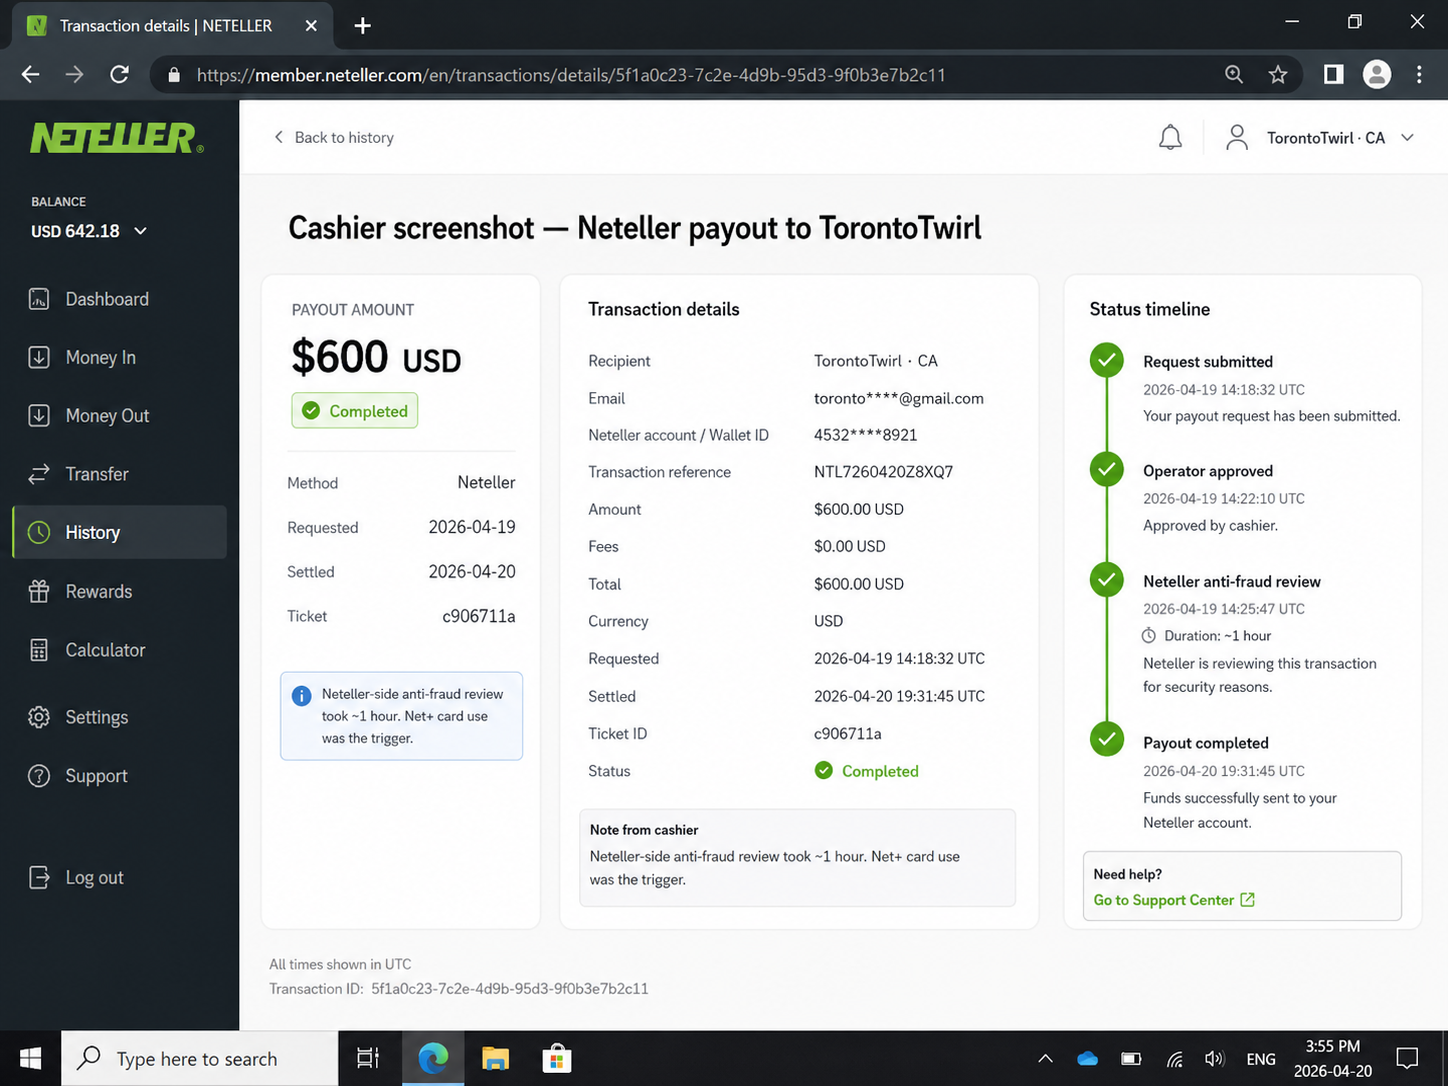Click the external link icon beside Support Center
Viewport: 1448px width, 1086px height.
pos(1247,900)
